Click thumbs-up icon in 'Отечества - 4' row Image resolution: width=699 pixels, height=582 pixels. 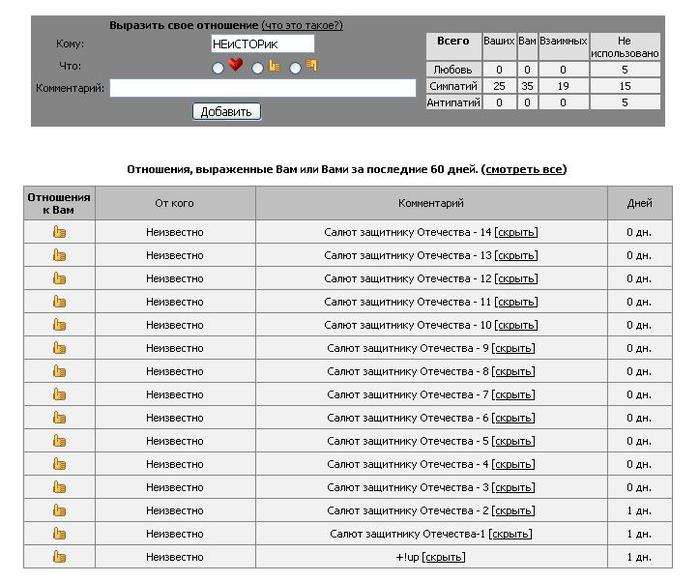[59, 463]
